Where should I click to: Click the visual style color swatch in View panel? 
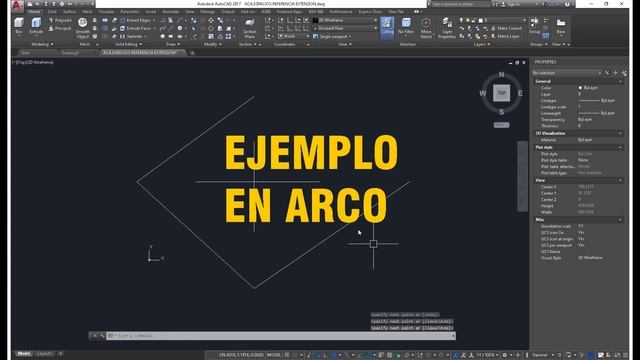point(316,20)
